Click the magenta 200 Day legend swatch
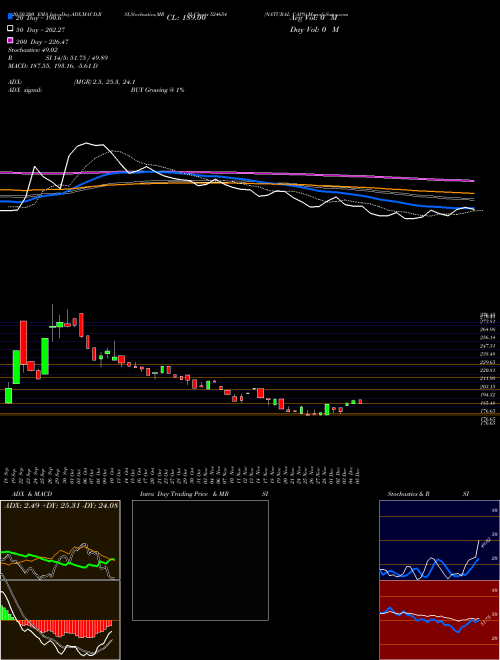The image size is (500, 660). tap(10, 41)
